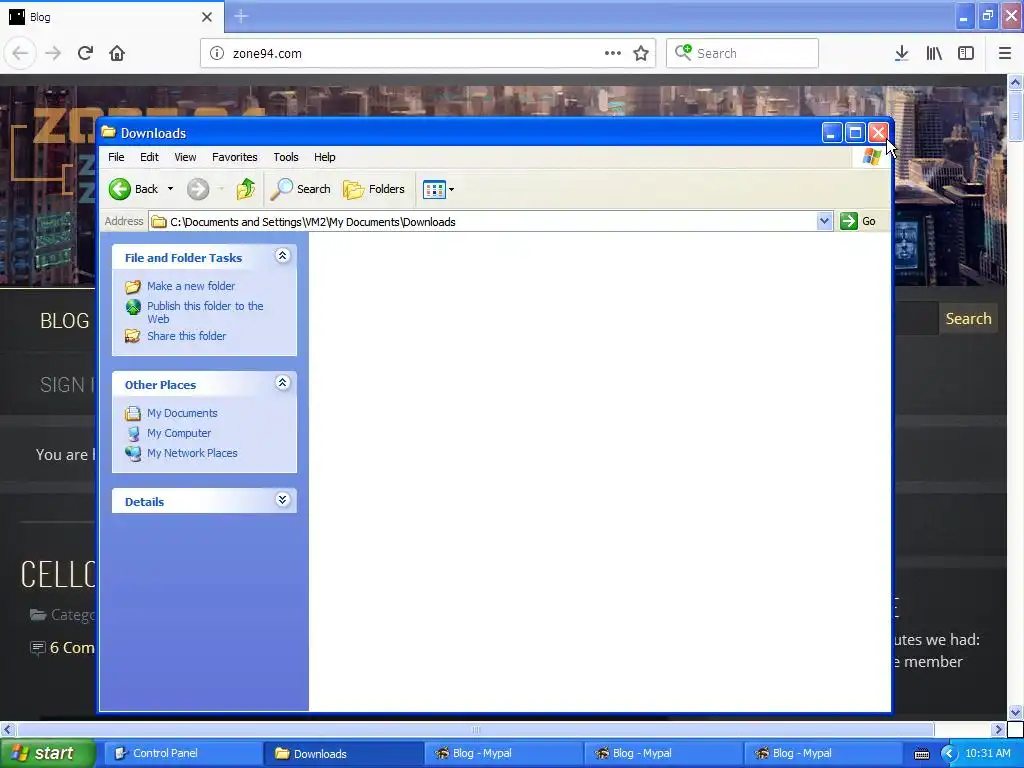The image size is (1024, 768).
Task: Go to the browser Home page
Action: 117,54
